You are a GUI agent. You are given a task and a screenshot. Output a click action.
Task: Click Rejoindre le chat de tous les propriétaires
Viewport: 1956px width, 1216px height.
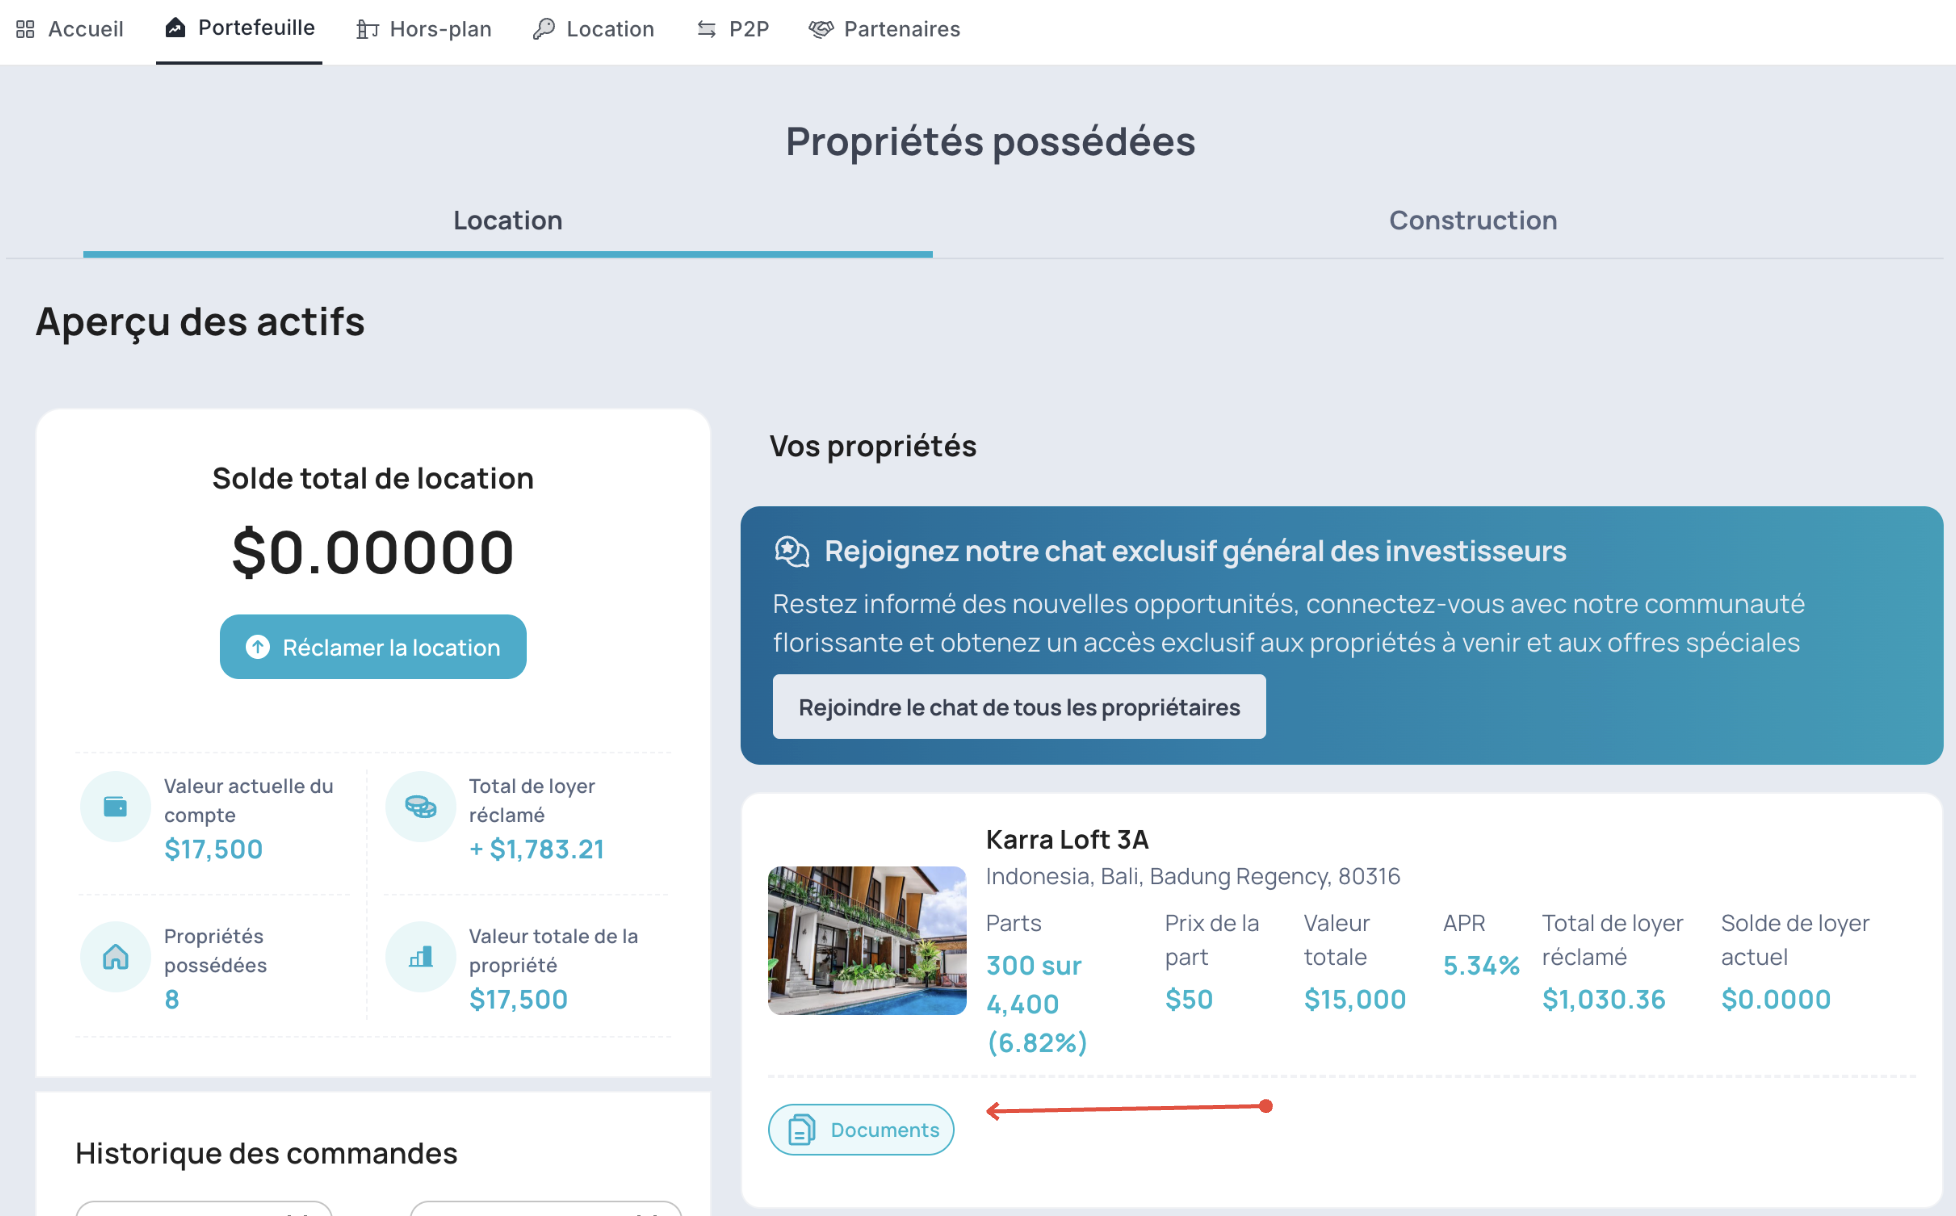click(x=1018, y=707)
